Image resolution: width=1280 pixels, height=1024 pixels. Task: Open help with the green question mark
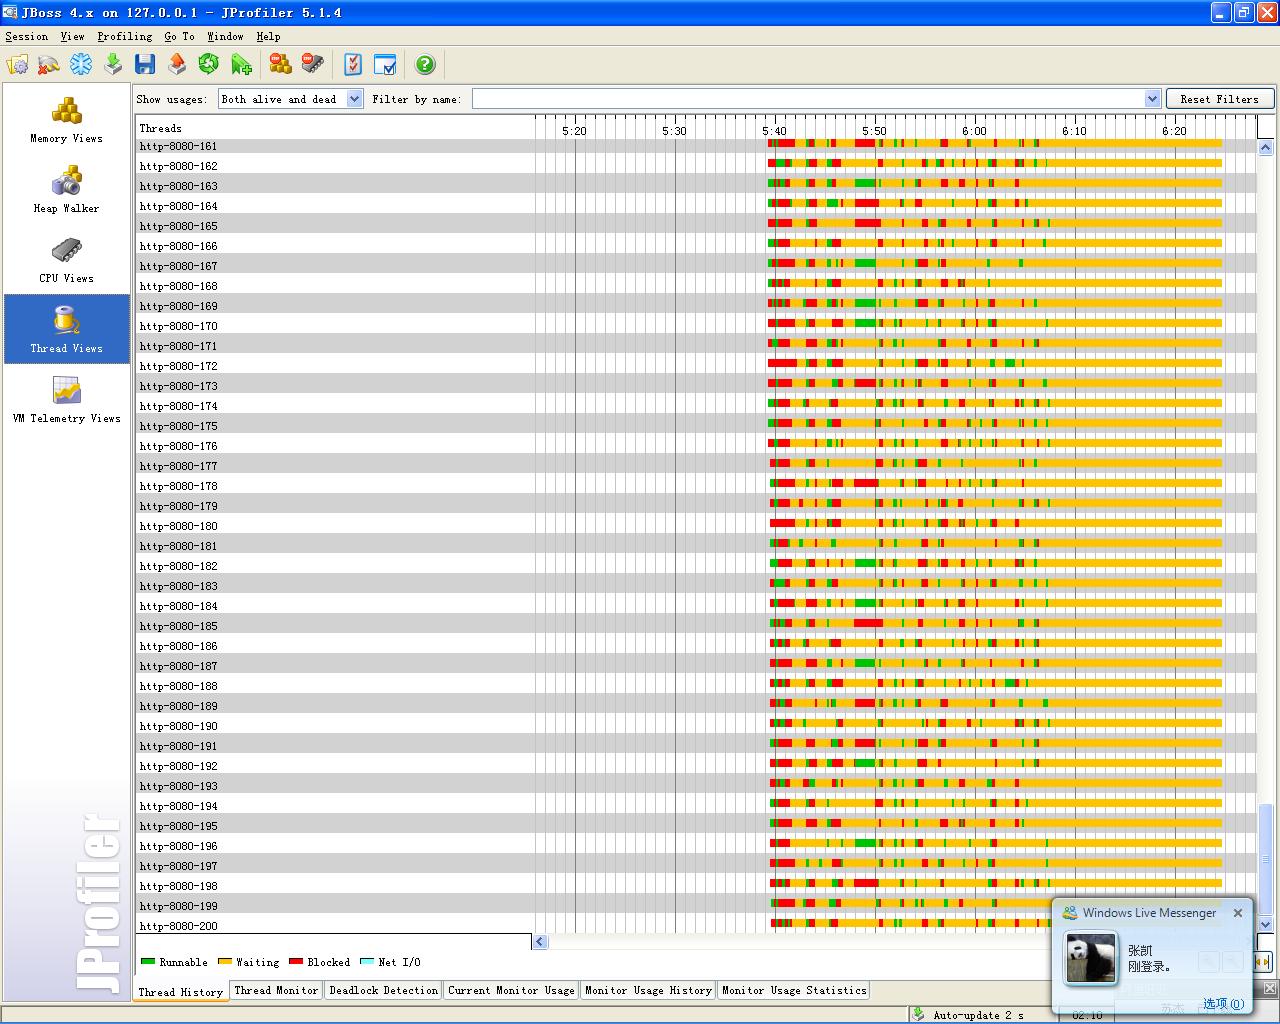(425, 65)
